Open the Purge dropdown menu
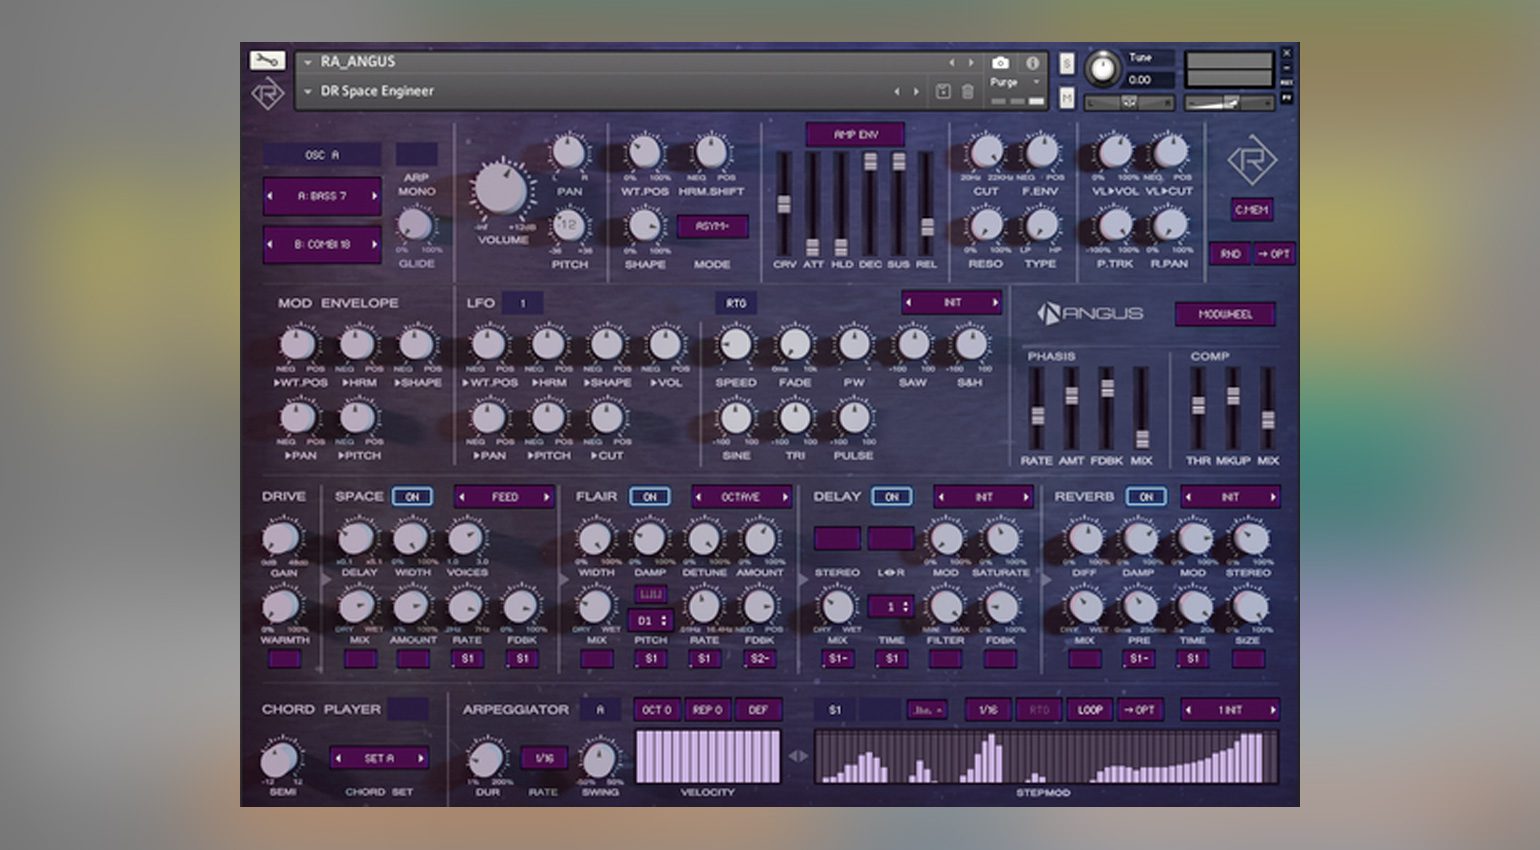 tap(1014, 82)
